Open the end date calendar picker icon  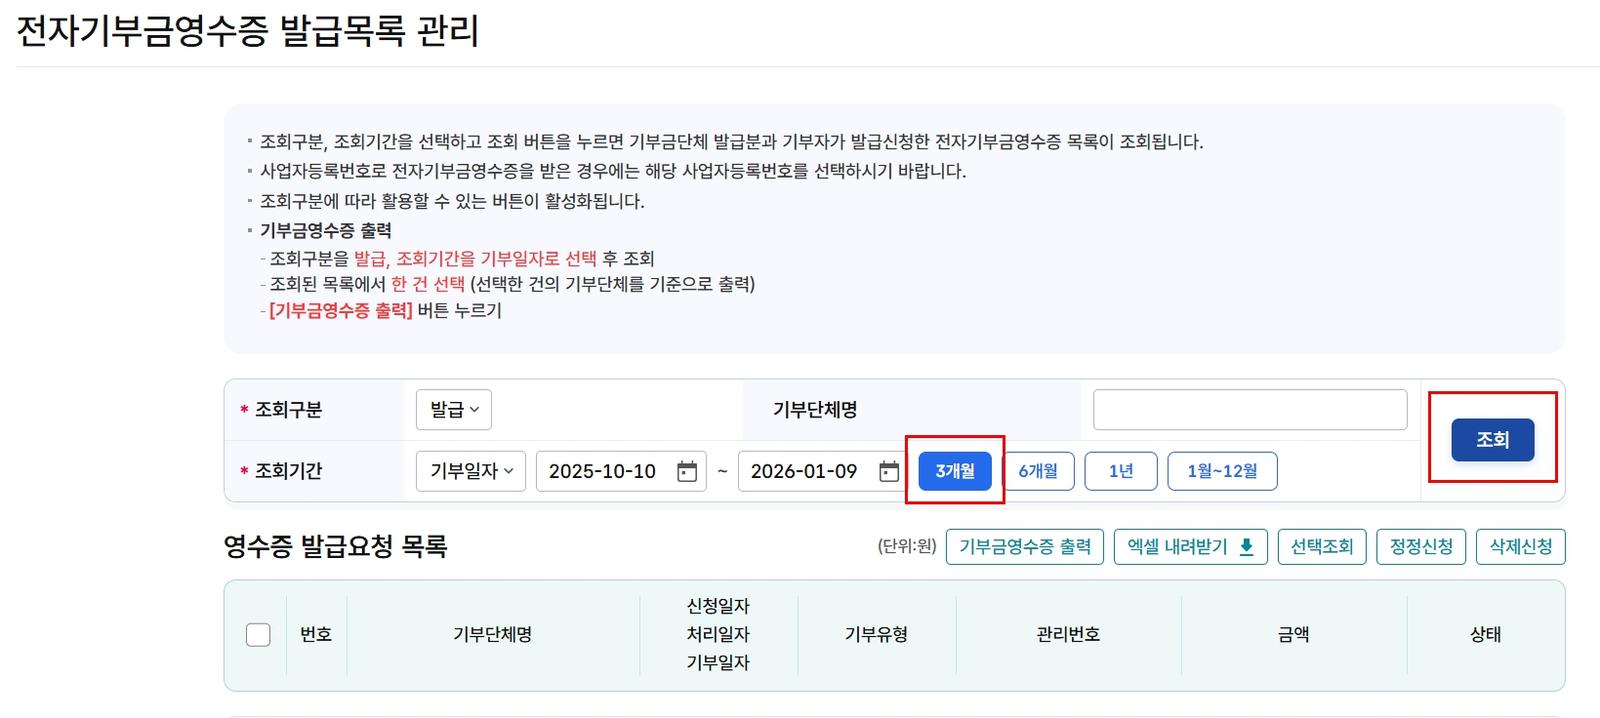click(889, 471)
